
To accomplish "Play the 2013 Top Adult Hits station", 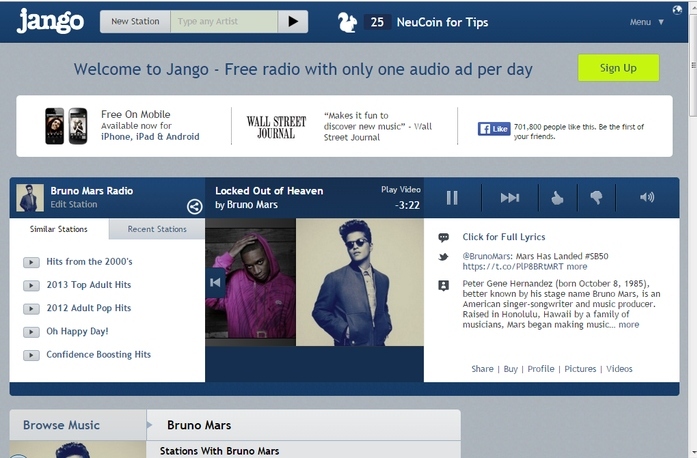I will click(31, 285).
